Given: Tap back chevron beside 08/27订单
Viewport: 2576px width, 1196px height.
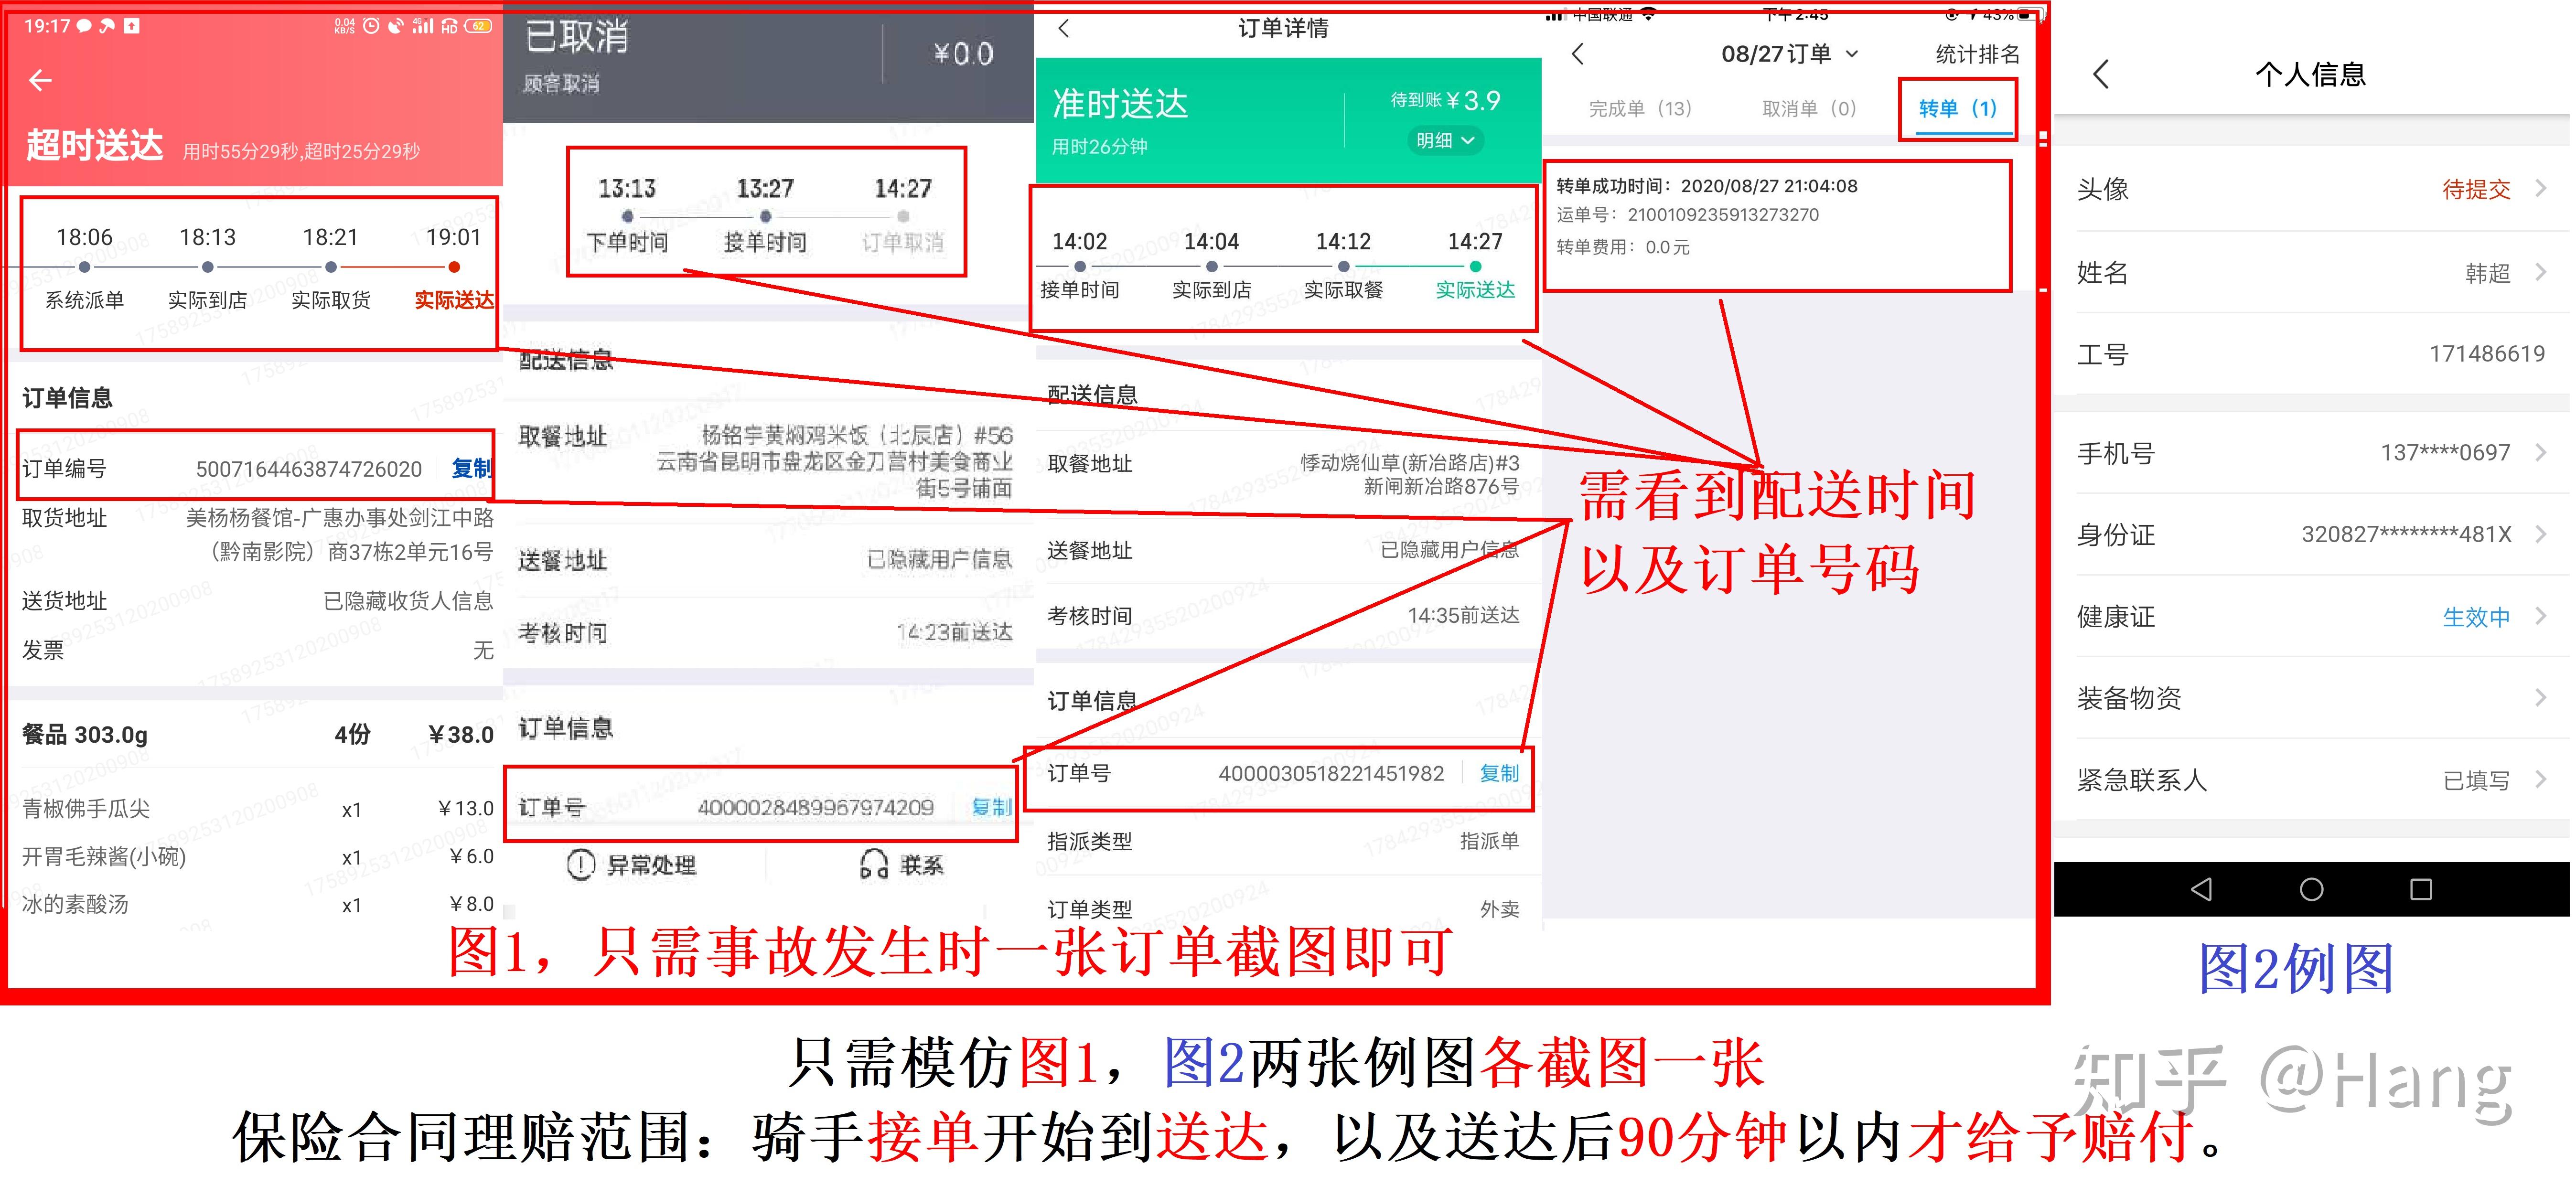Looking at the screenshot, I should pyautogui.click(x=1578, y=54).
